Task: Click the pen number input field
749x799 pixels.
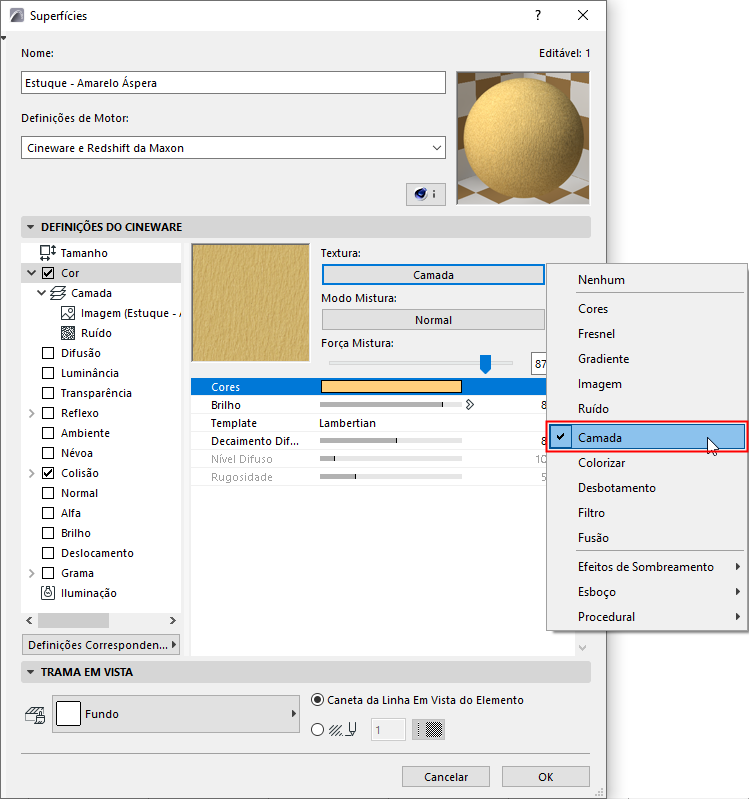Action: (x=388, y=730)
